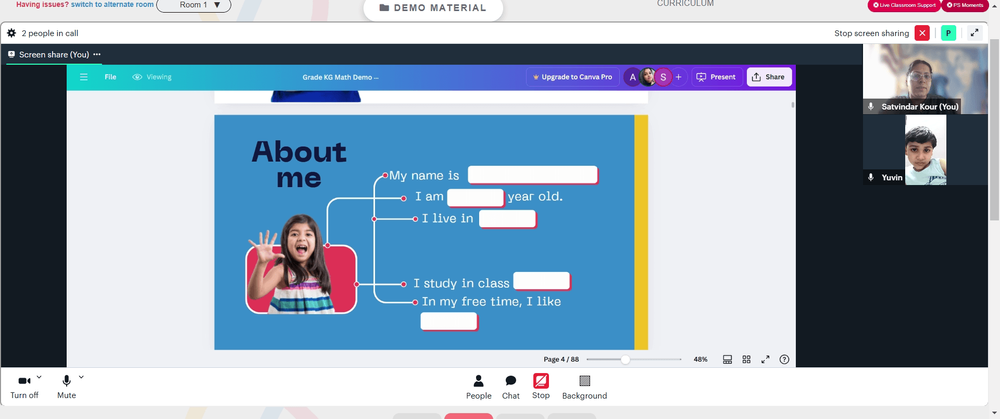Click 2 people in call label
Image resolution: width=1000 pixels, height=419 pixels.
(x=50, y=33)
